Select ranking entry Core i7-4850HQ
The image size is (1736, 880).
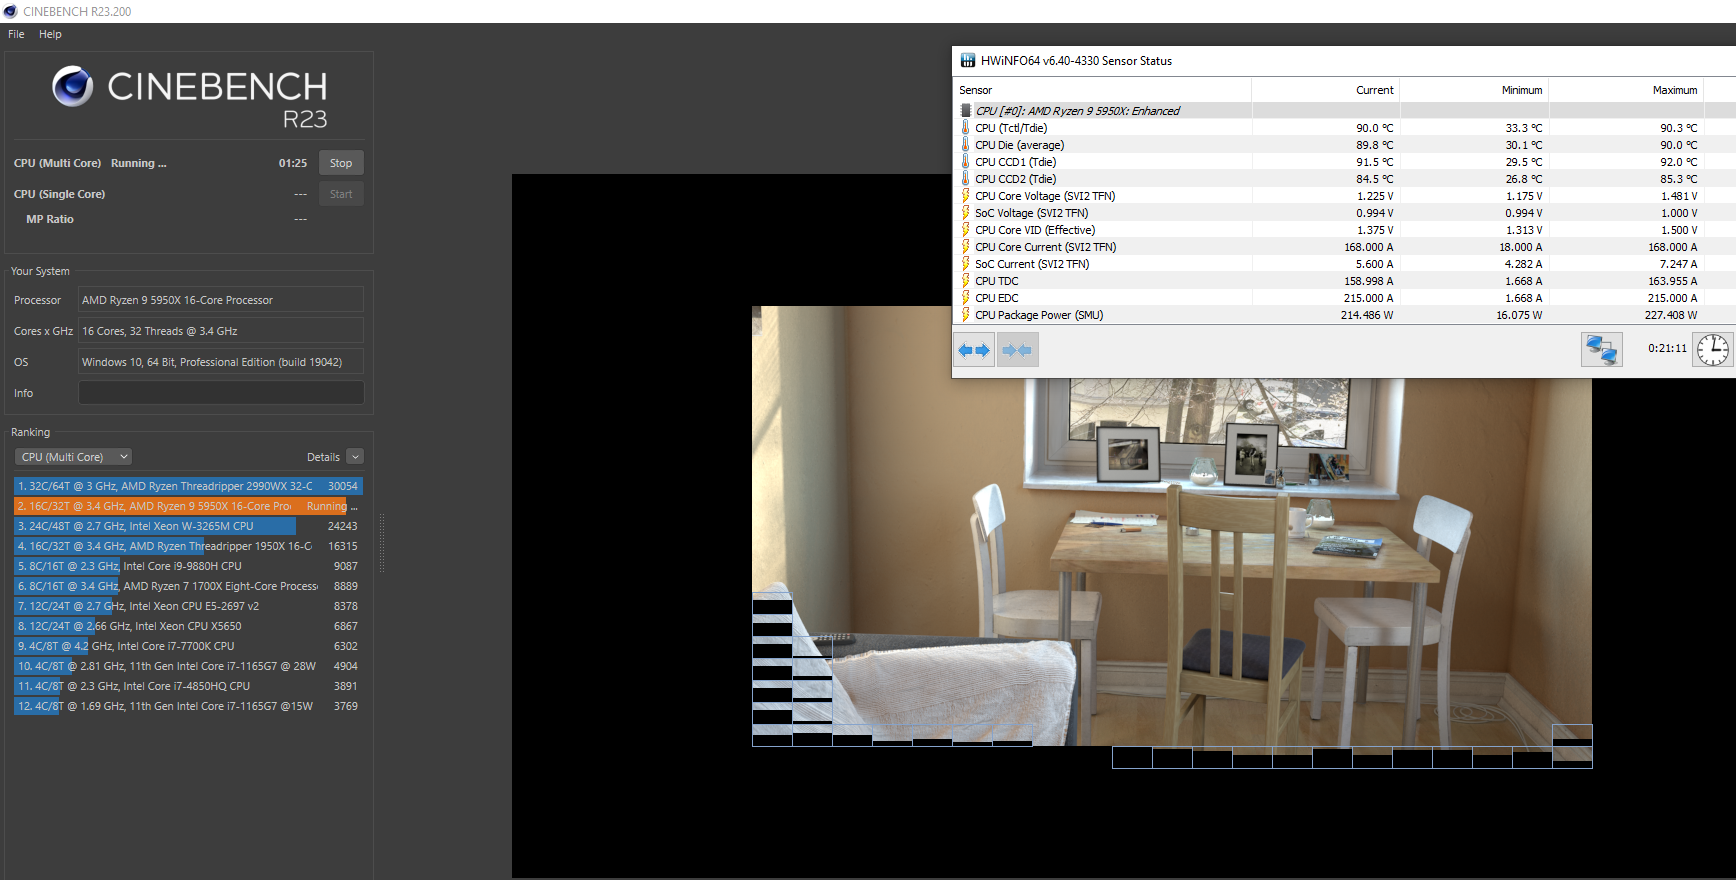click(188, 686)
